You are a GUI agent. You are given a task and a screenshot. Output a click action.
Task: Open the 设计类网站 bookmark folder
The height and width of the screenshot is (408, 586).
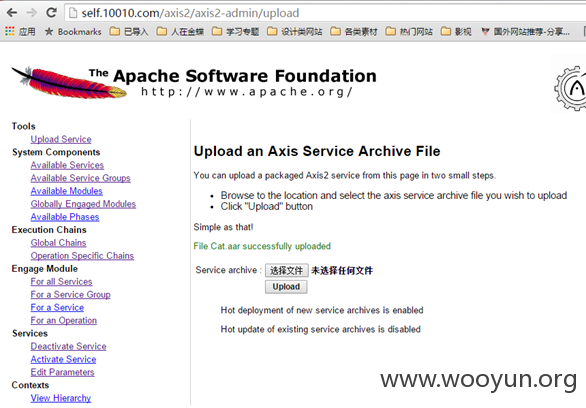(295, 32)
